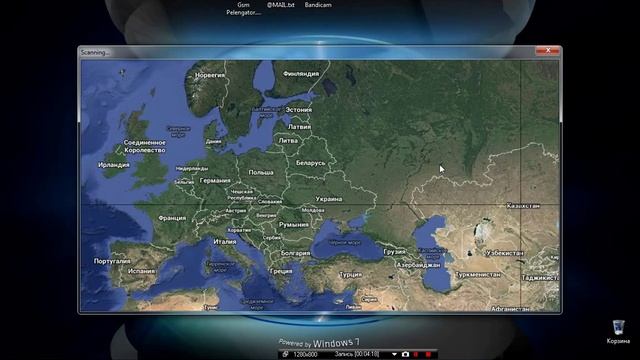Viewport: 640px width, 360px height.
Task: Click the Соединенное Королевство label on the map
Action: coord(144,147)
